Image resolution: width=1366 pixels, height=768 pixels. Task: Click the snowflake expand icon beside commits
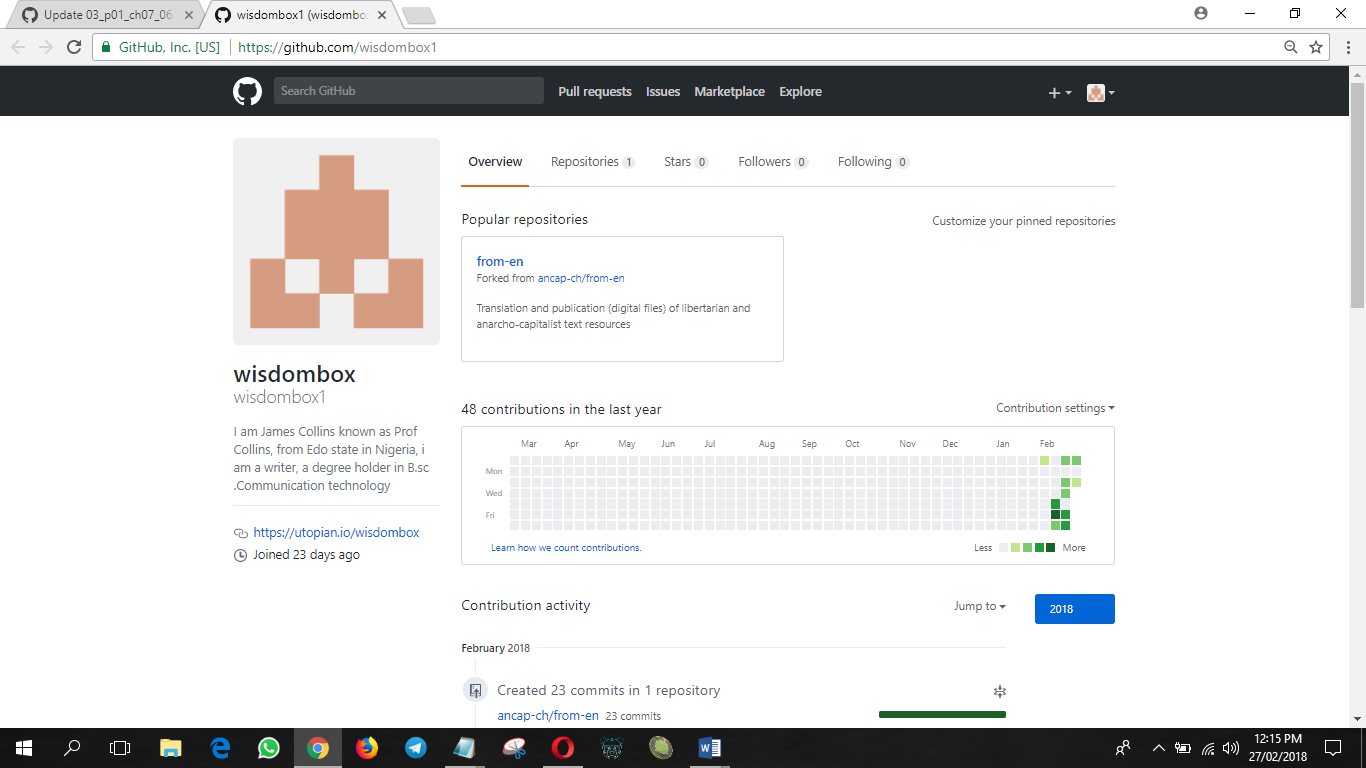(999, 691)
